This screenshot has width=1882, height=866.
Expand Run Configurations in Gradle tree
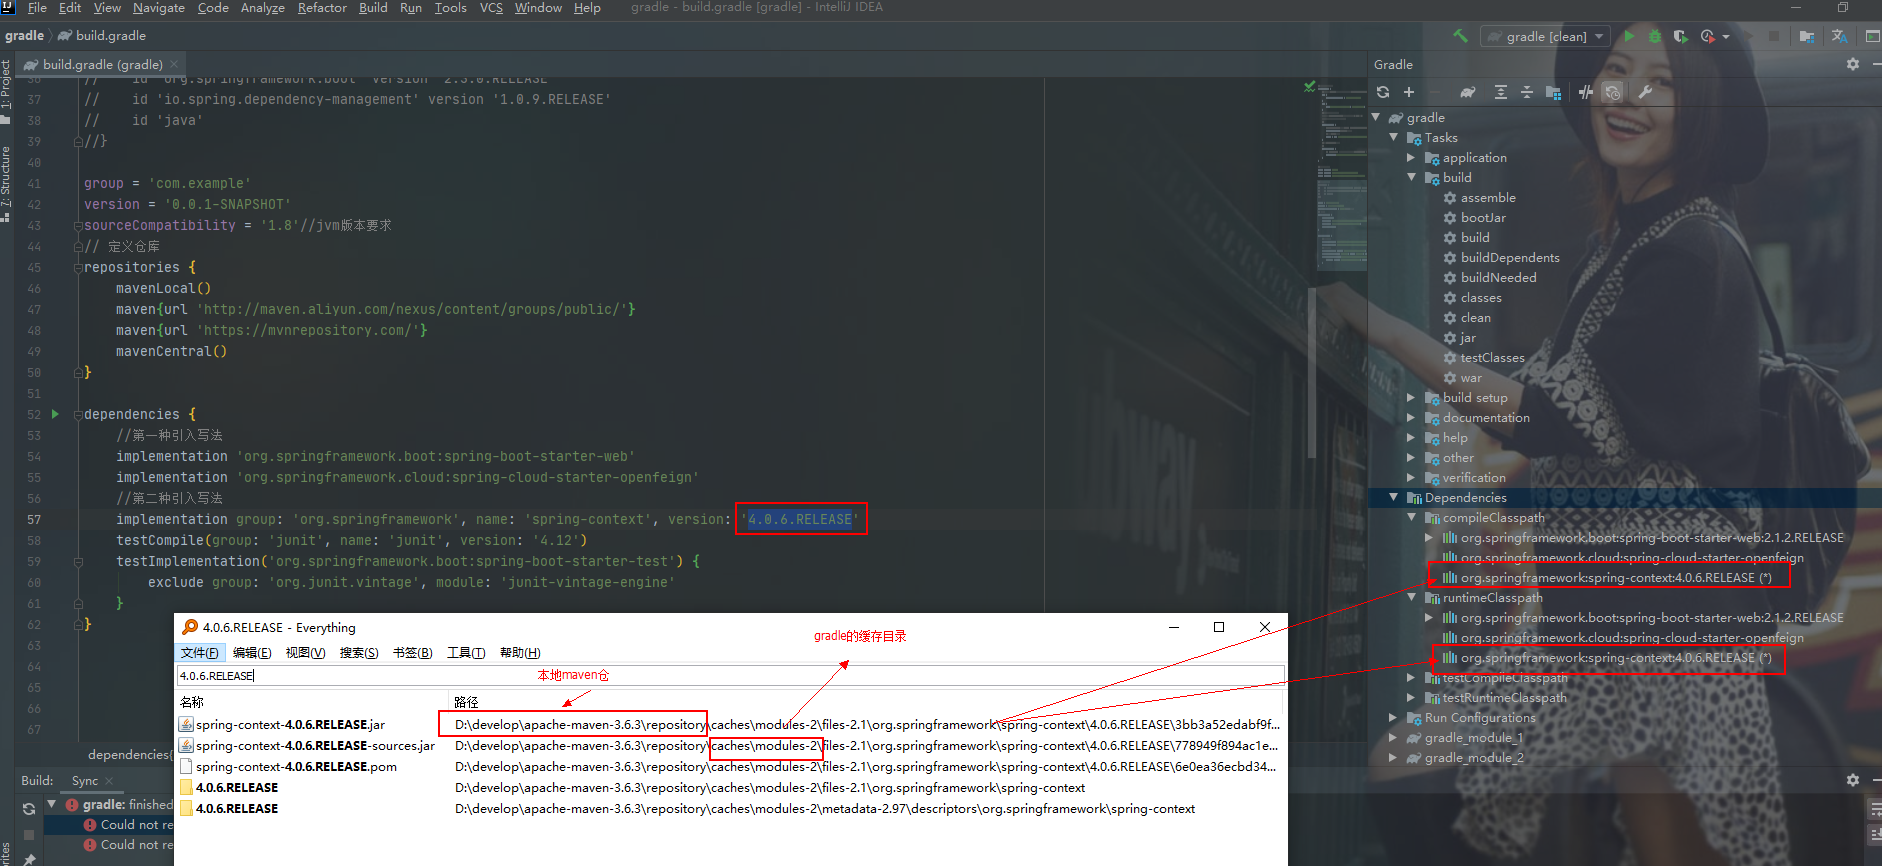(1394, 717)
